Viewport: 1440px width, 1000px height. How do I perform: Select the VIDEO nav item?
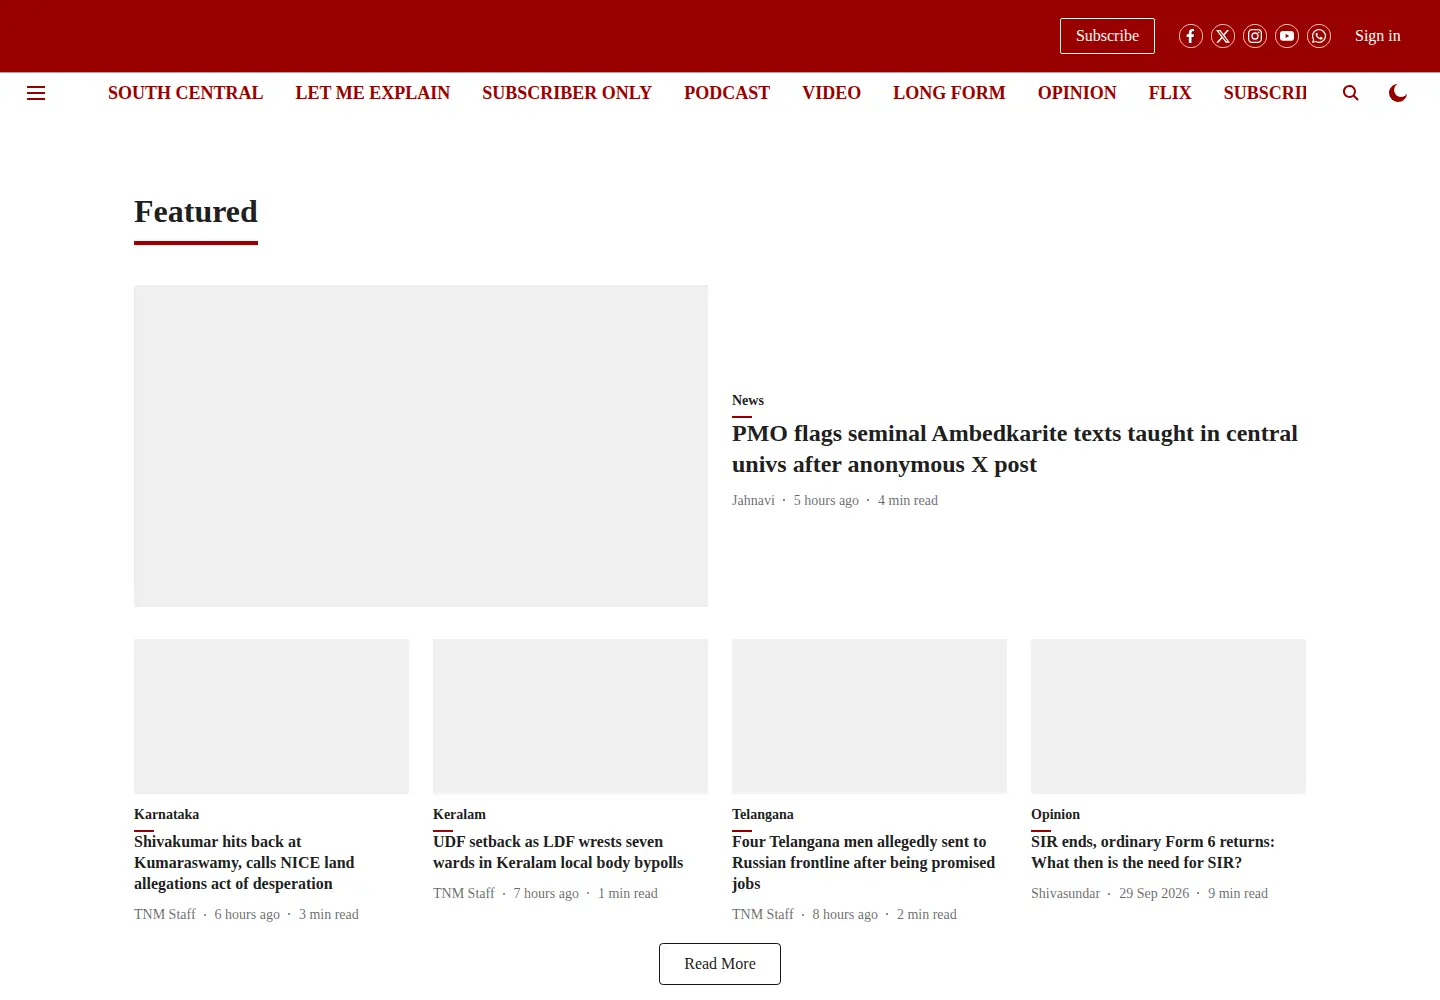click(x=831, y=93)
